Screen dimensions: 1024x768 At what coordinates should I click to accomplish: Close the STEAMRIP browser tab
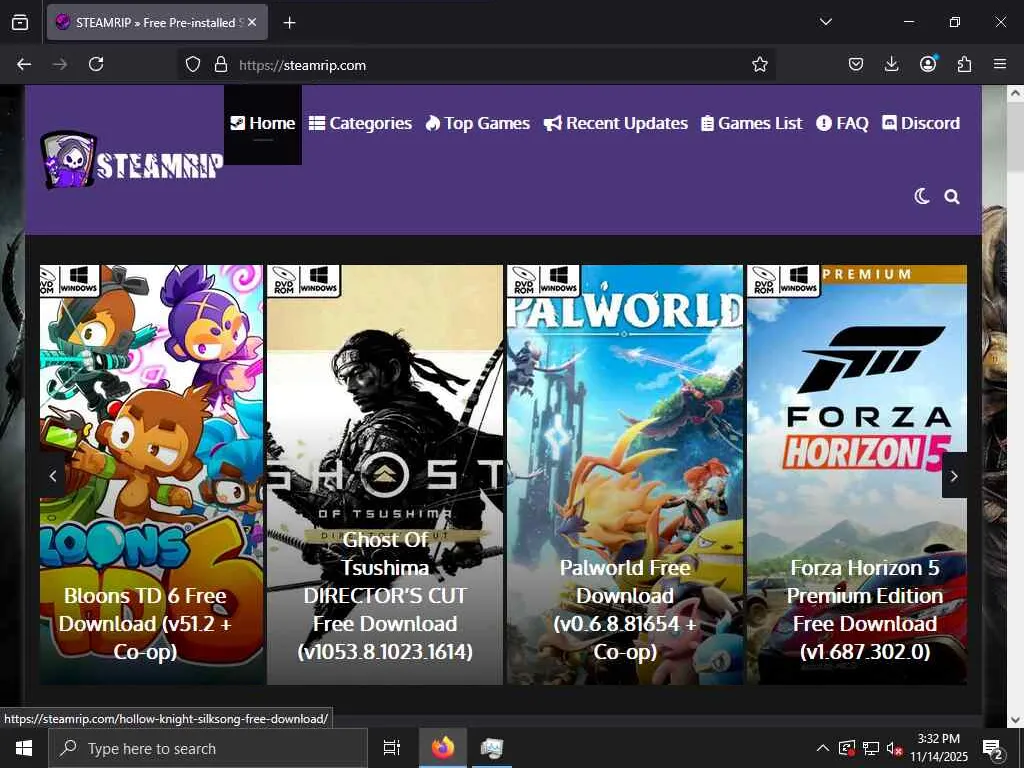pos(253,22)
